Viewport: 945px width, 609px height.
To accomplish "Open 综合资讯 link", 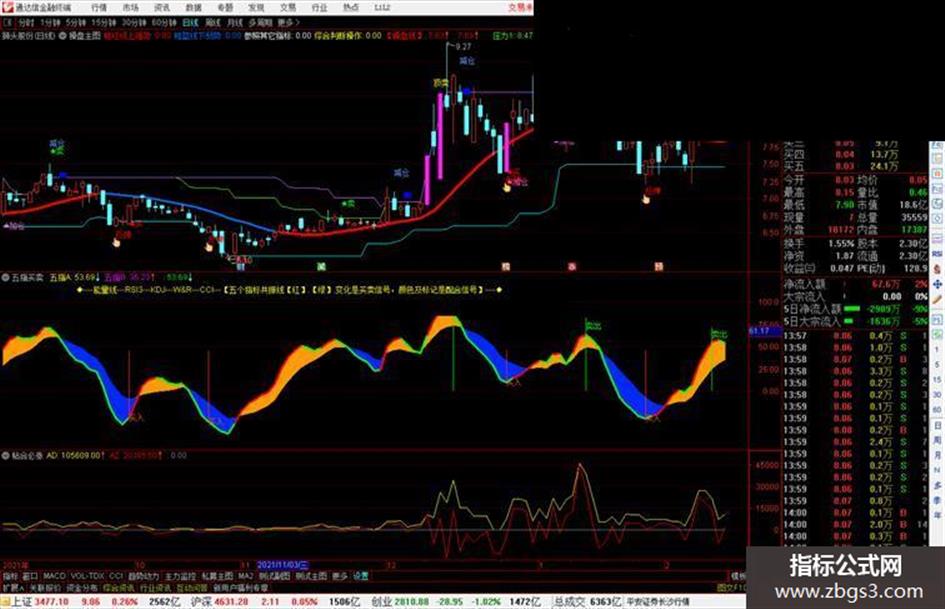I will click(x=119, y=587).
